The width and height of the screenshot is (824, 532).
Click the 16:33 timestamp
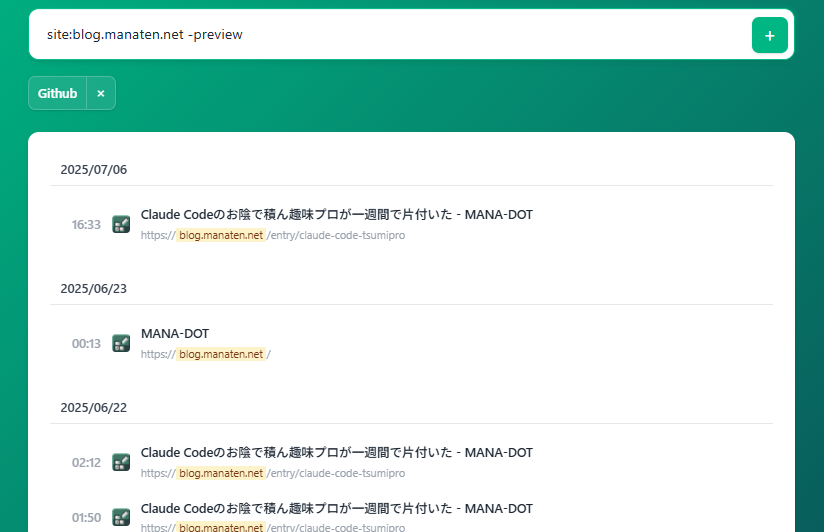(86, 224)
